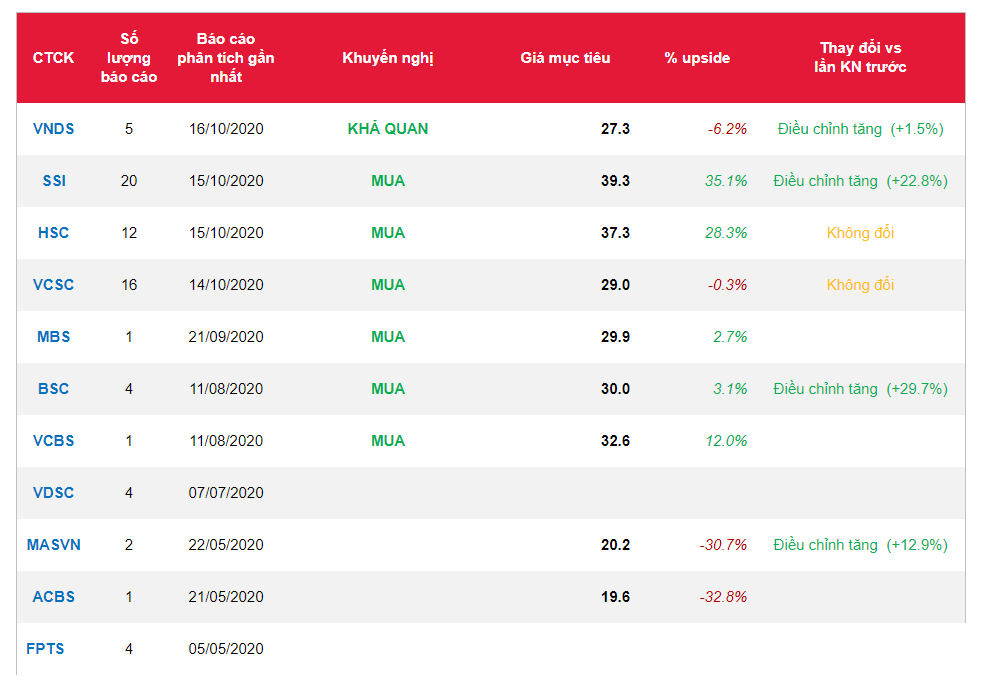Select the date 07/07/2020
Image resolution: width=994 pixels, height=683 pixels.
coord(226,493)
